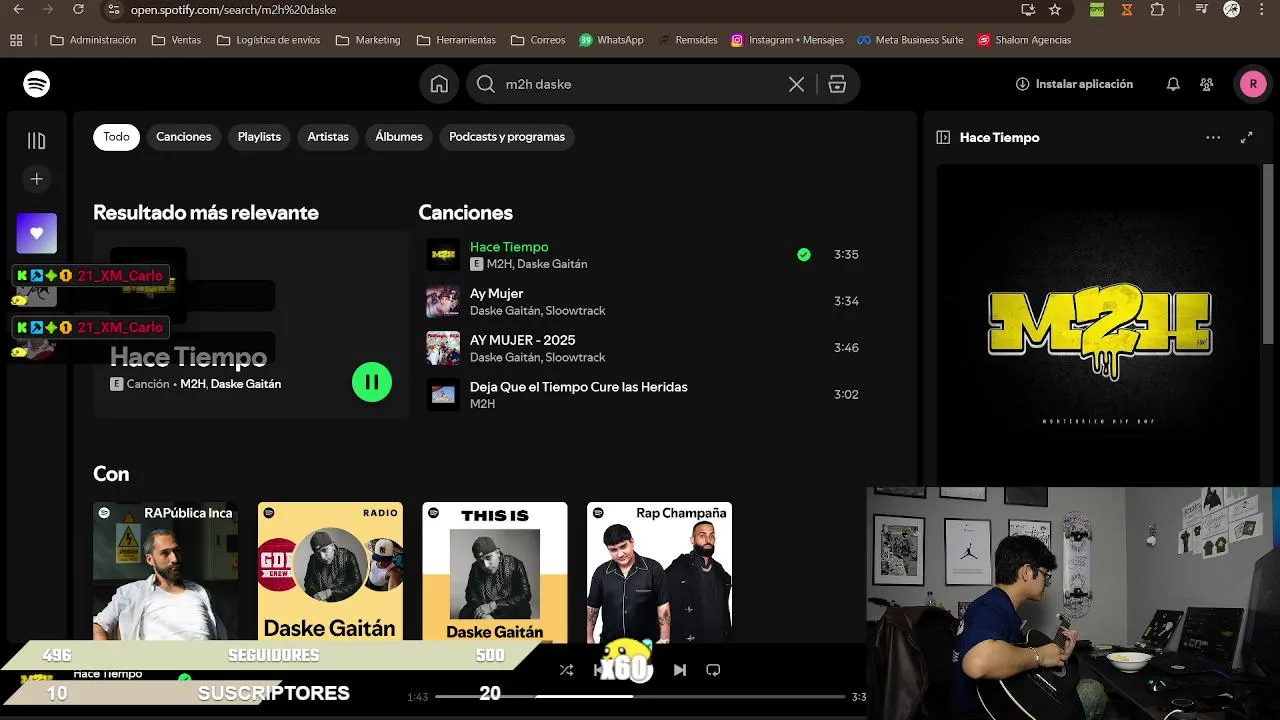Screen dimensions: 1280x720
Task: Open the Browse icon next to search
Action: [837, 85]
